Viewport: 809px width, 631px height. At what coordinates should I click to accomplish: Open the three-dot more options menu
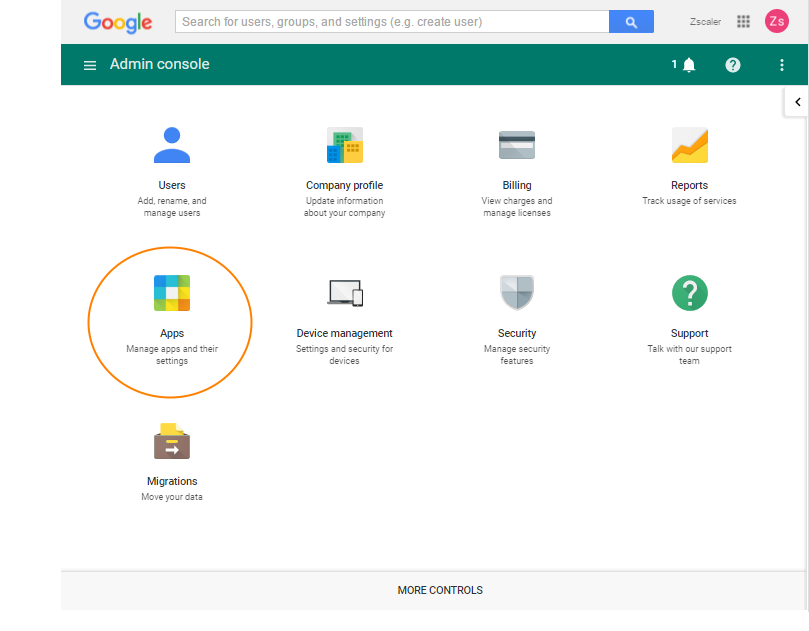coord(782,65)
